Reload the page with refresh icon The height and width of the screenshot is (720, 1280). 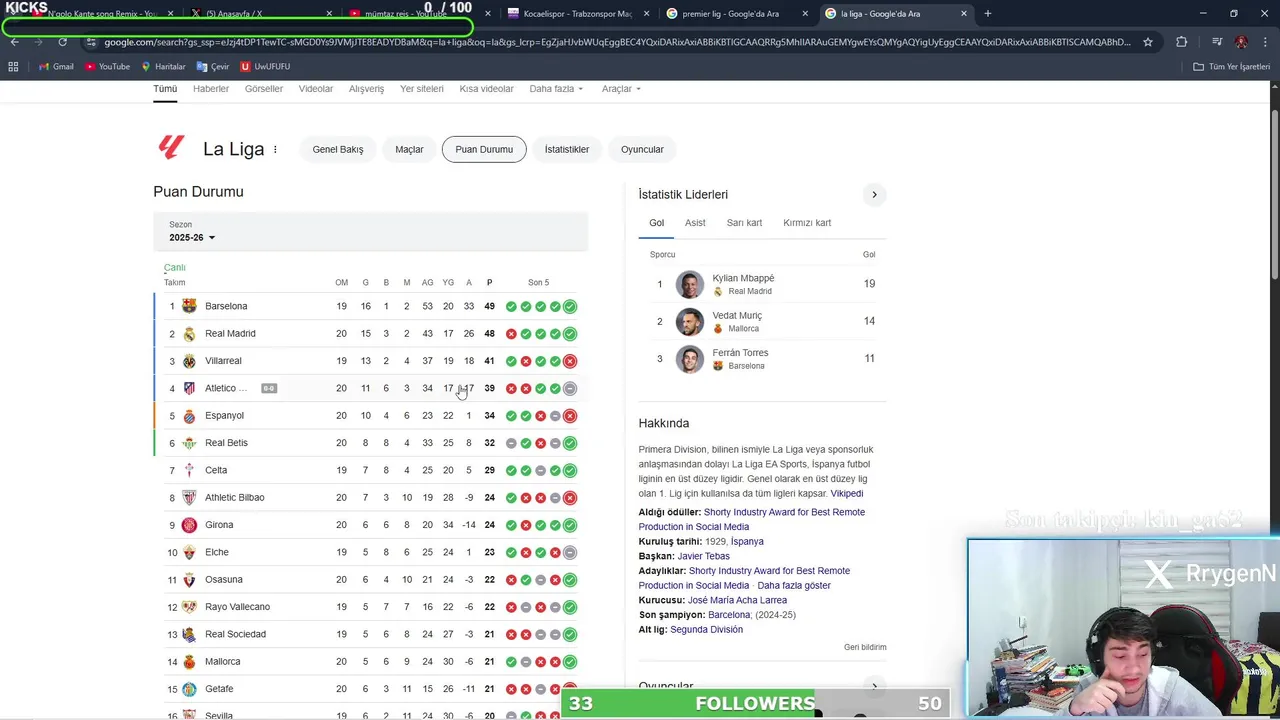62,42
